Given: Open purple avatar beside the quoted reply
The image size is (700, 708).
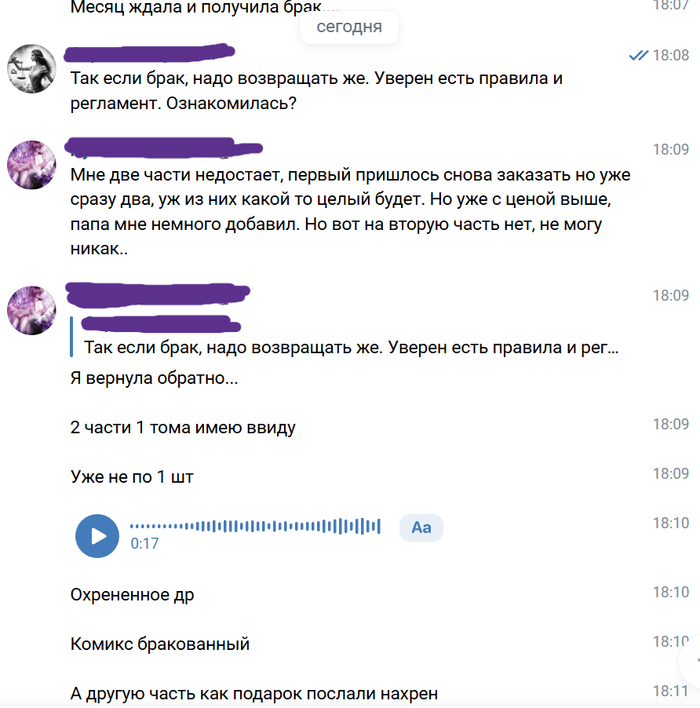Looking at the screenshot, I should pos(32,310).
